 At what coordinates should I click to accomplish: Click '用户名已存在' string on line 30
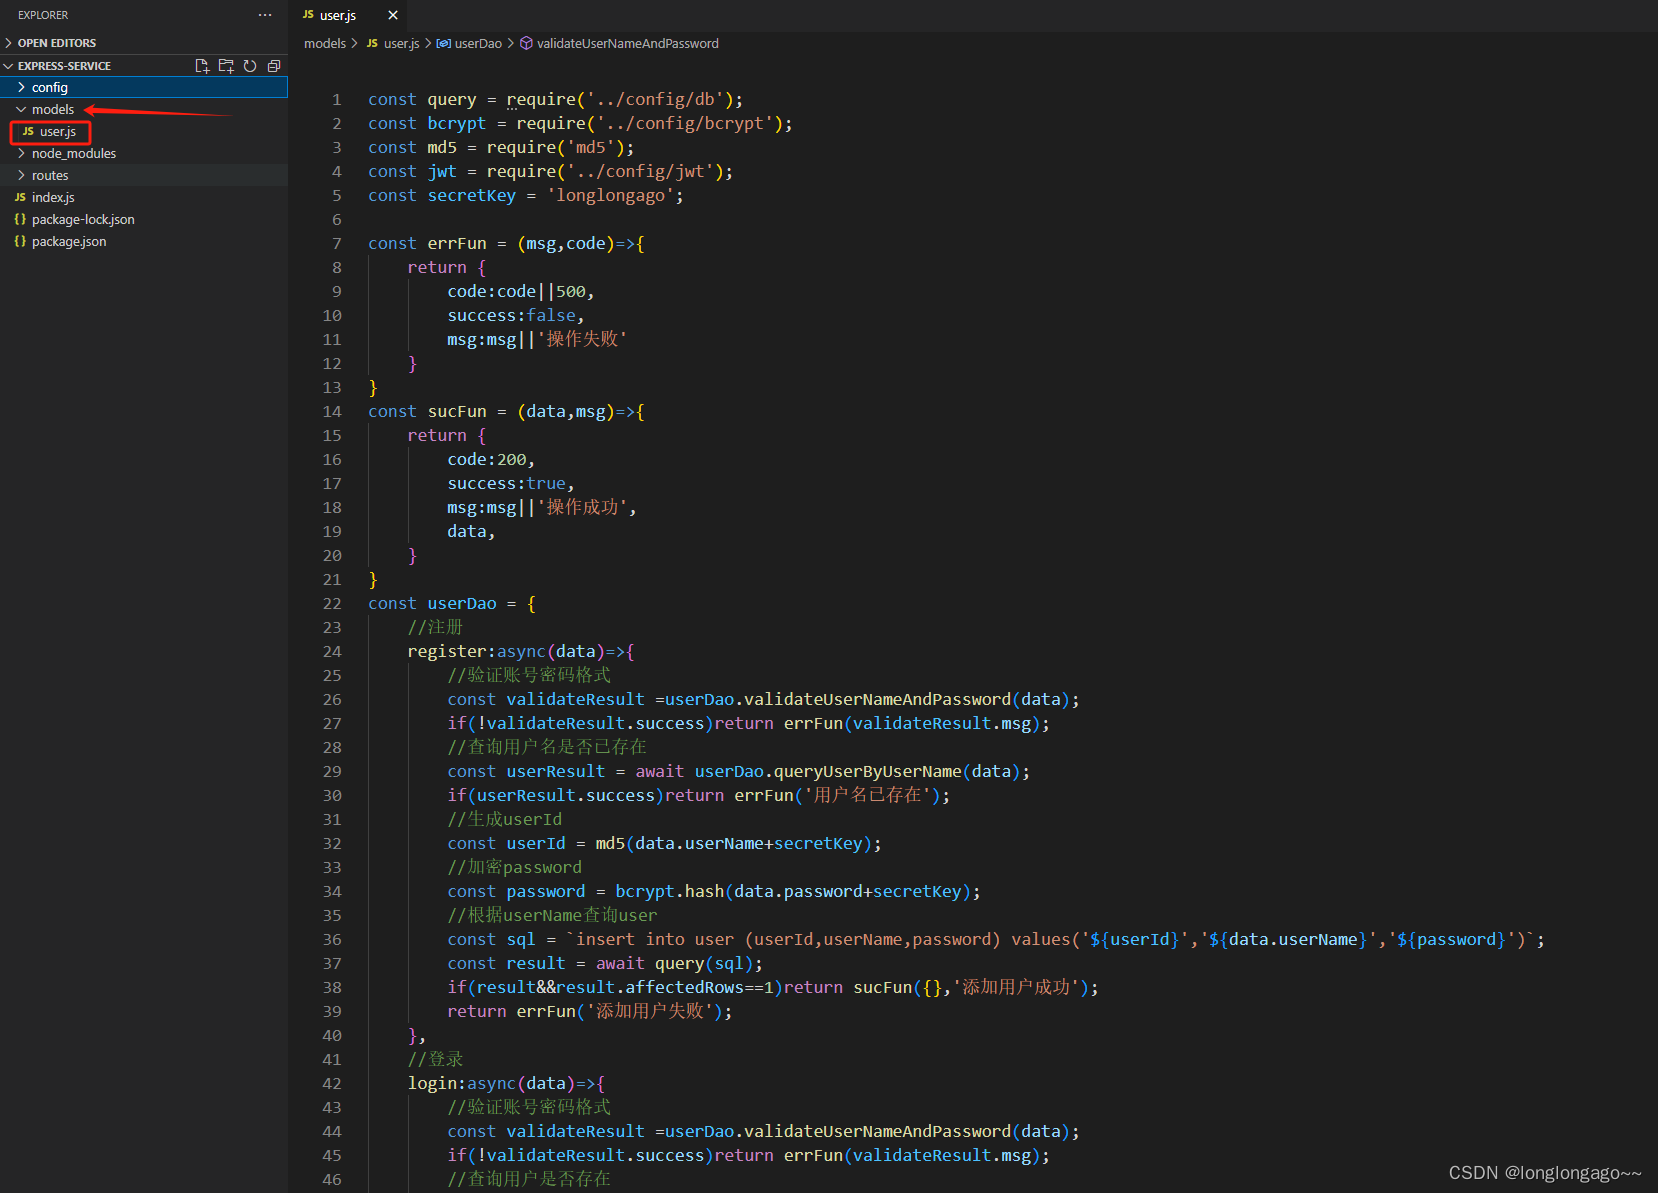(x=867, y=795)
